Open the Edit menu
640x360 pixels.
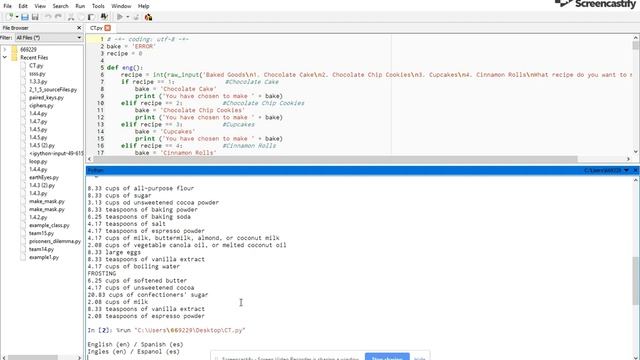23,6
